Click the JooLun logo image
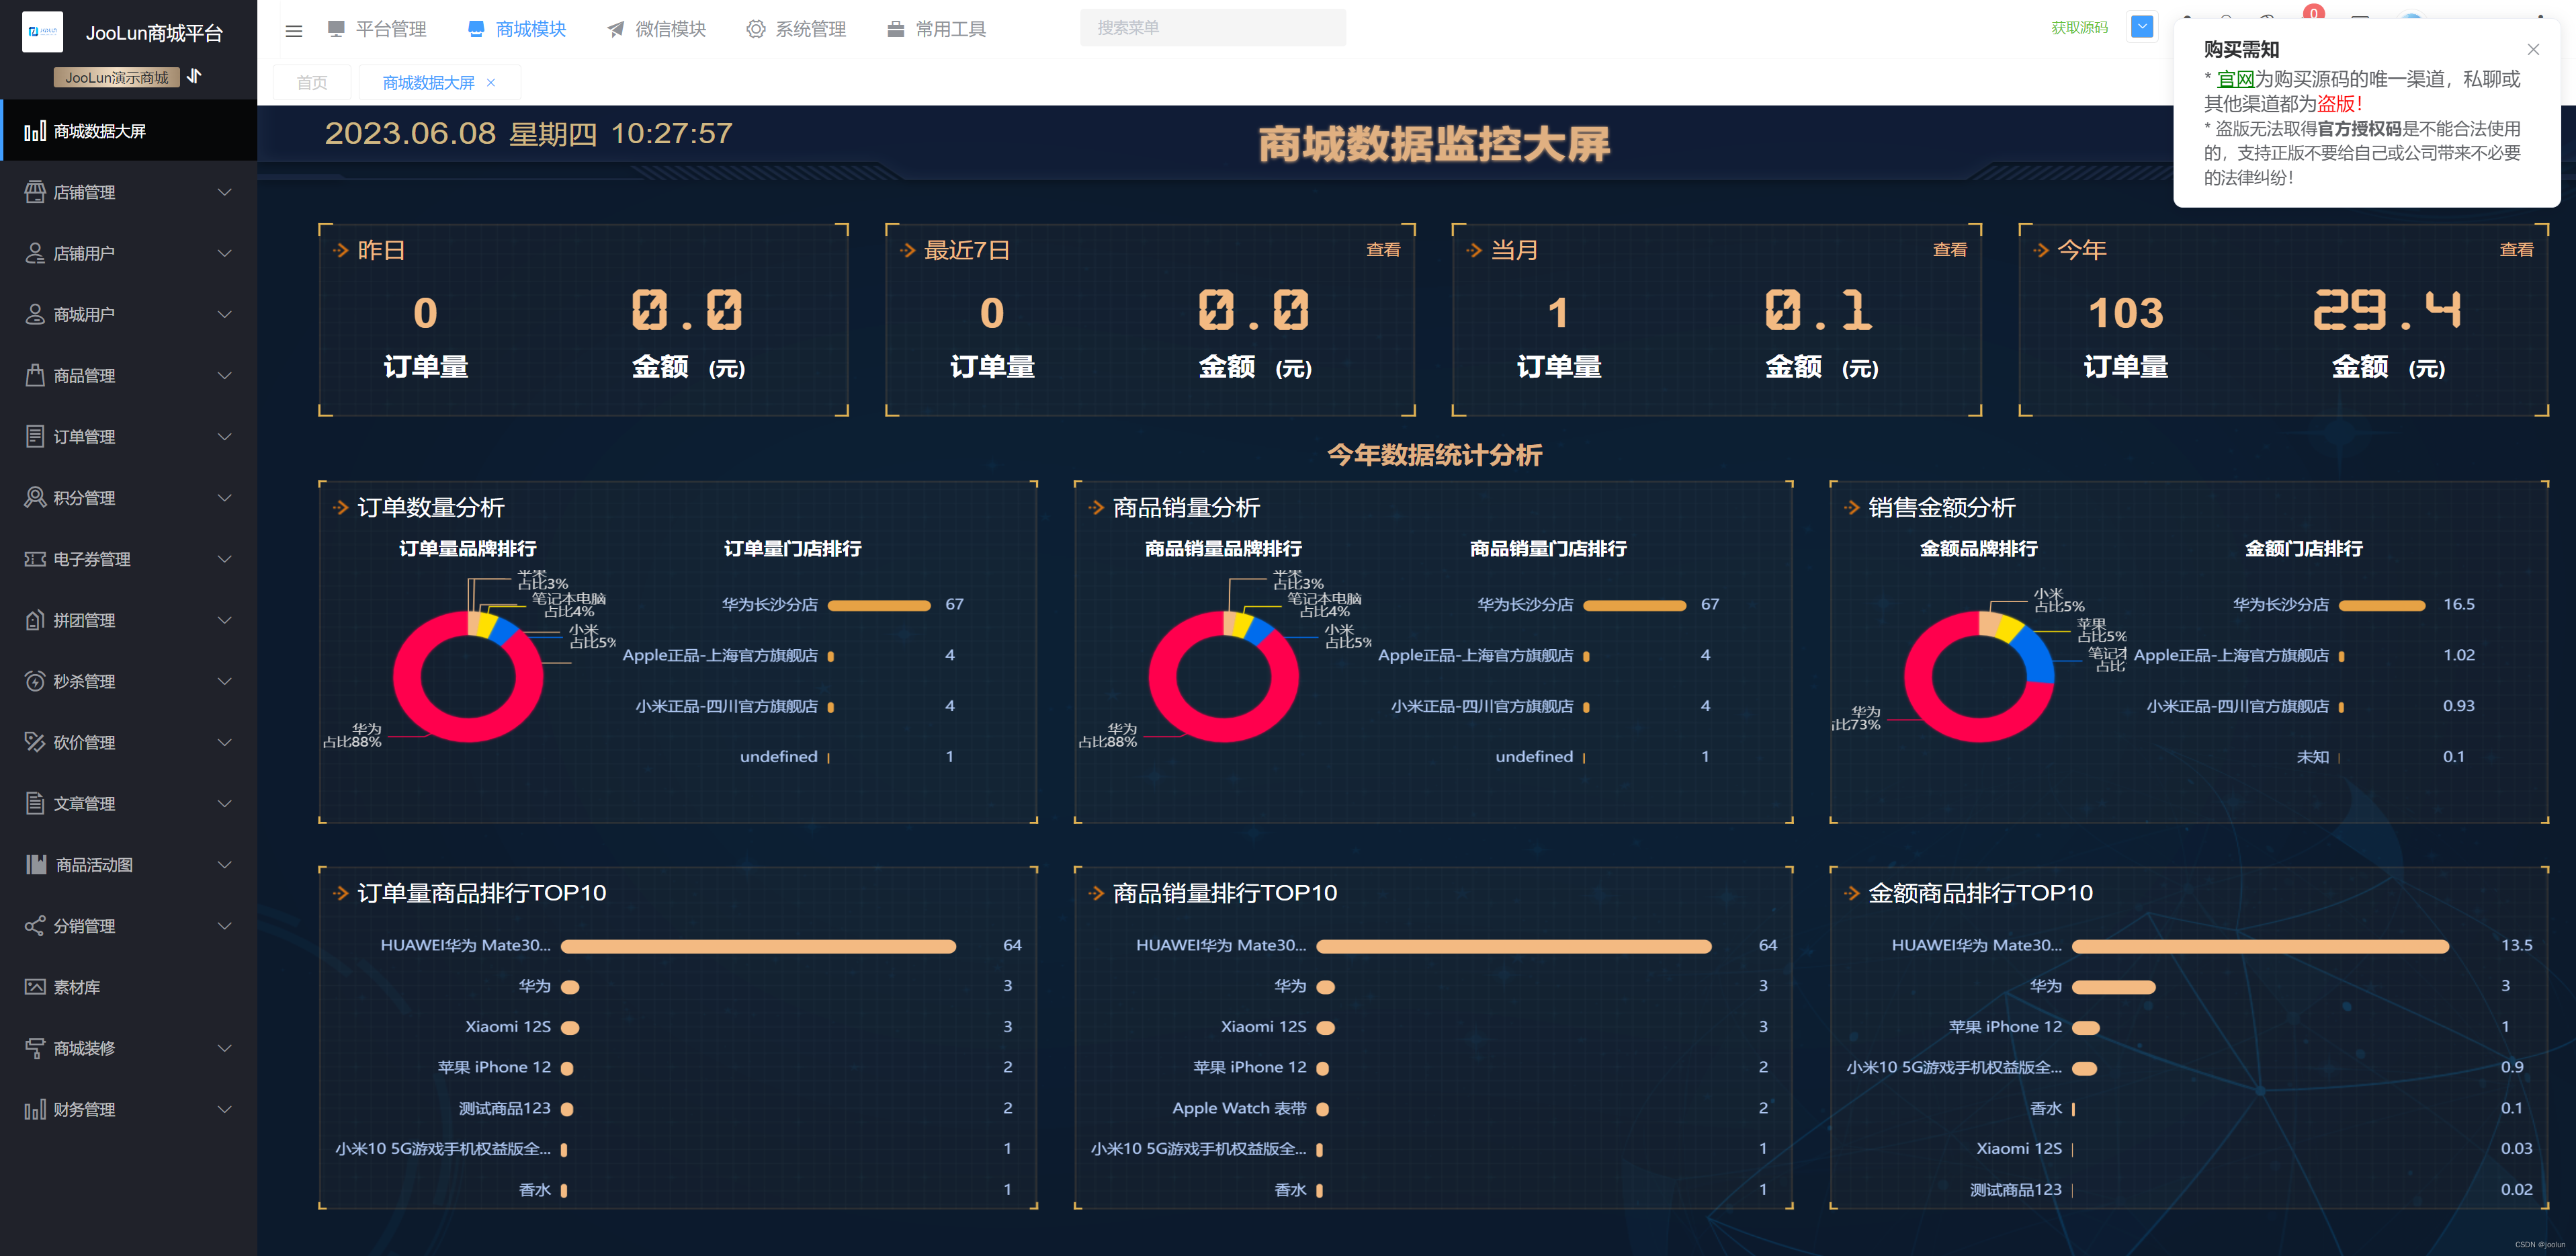 tap(42, 32)
